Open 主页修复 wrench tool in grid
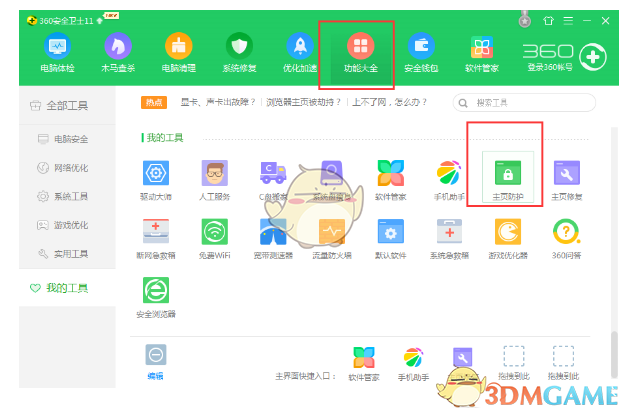The width and height of the screenshot is (629, 414). click(566, 180)
